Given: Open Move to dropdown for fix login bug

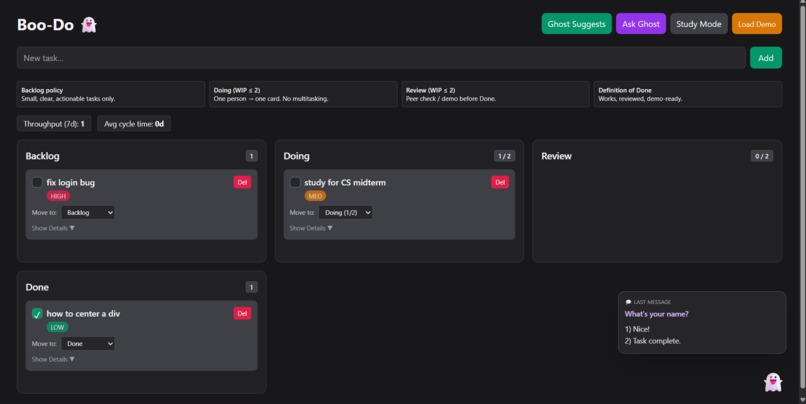Looking at the screenshot, I should click(x=88, y=212).
